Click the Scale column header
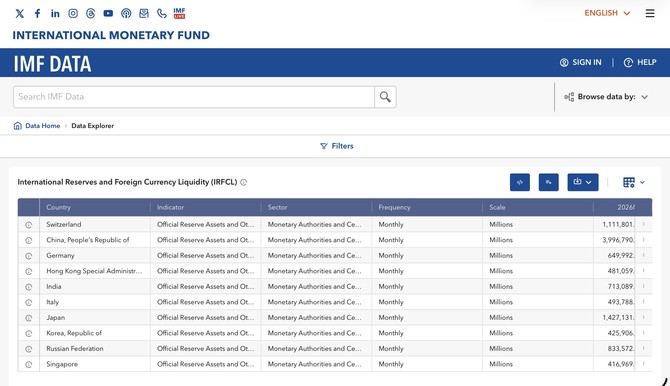This screenshot has width=670, height=386. [x=538, y=207]
